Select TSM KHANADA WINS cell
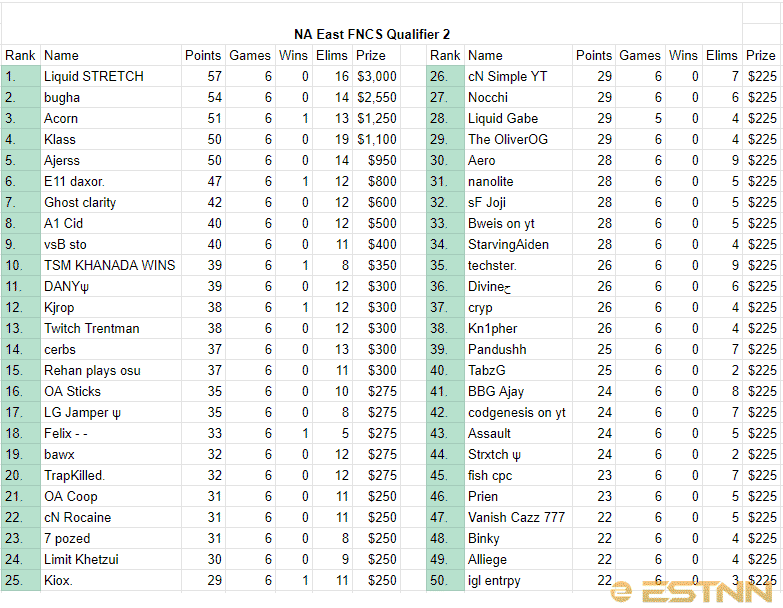 pos(111,265)
